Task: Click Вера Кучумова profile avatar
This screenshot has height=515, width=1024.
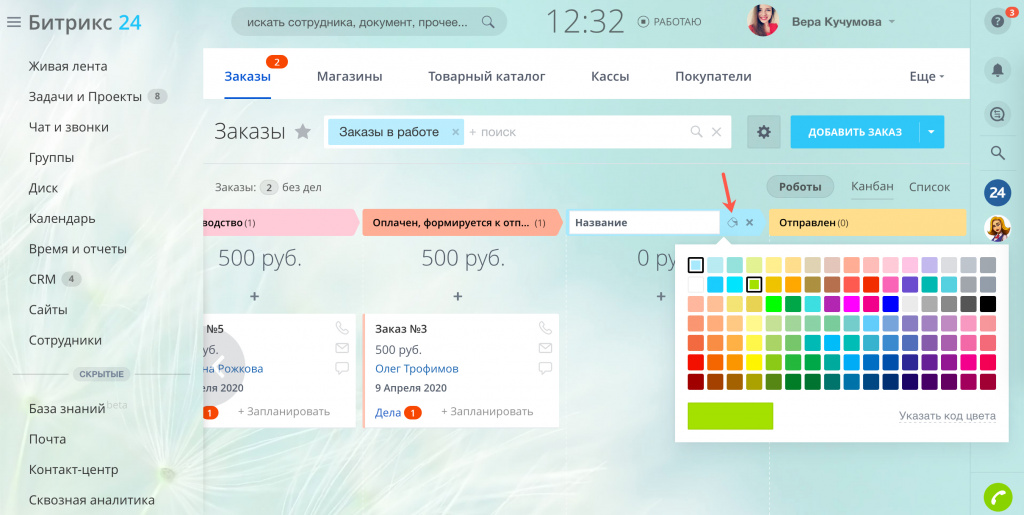Action: click(763, 22)
